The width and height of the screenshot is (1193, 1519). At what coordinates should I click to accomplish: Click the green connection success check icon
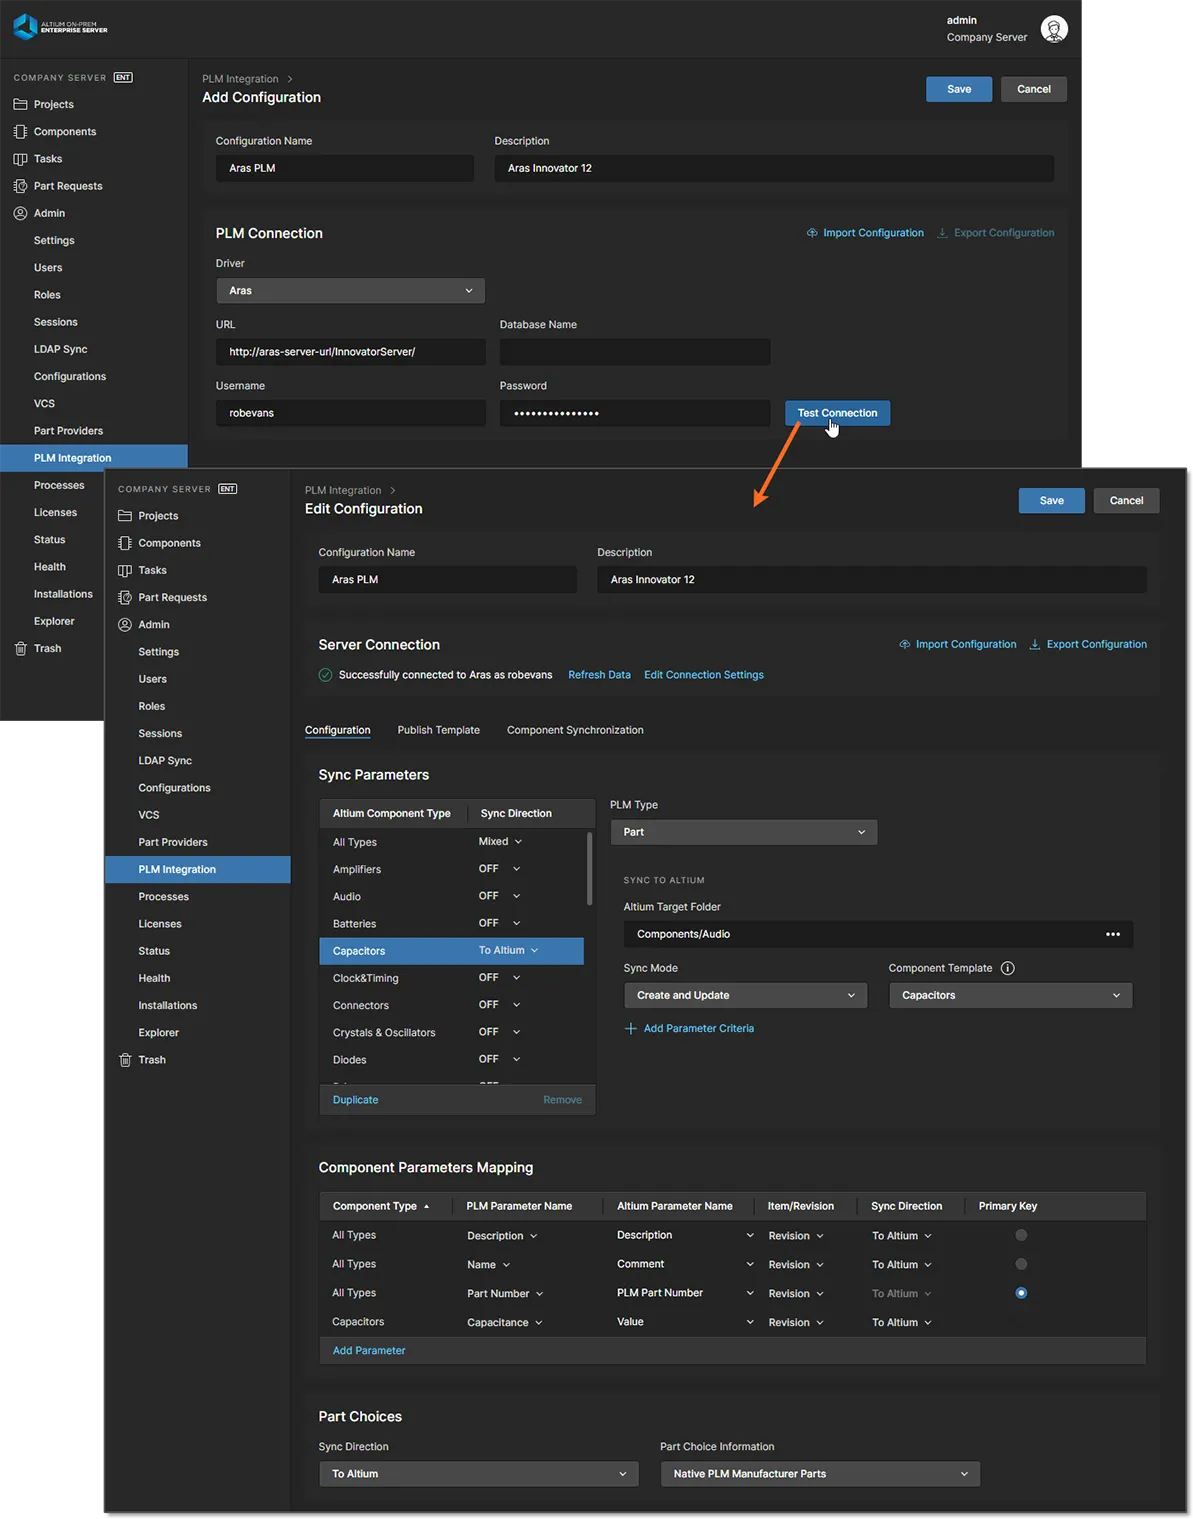pos(325,675)
